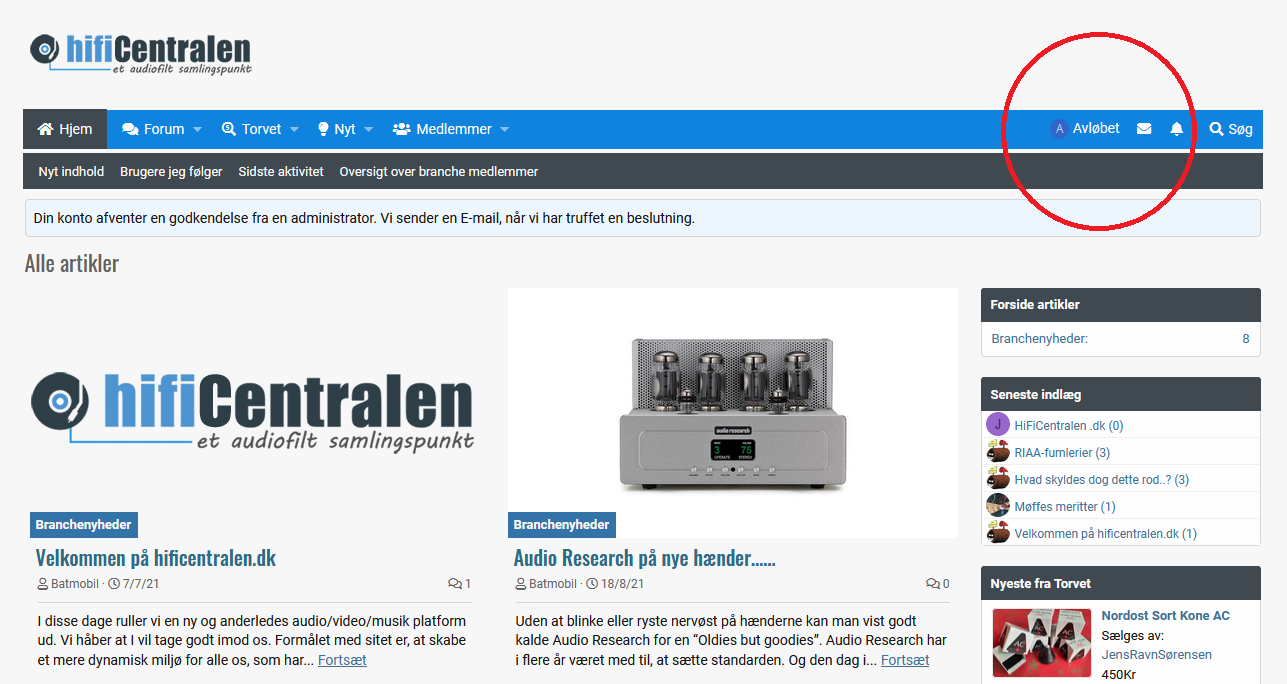Click Branchenyheder tag on Audio Research article

coord(562,525)
